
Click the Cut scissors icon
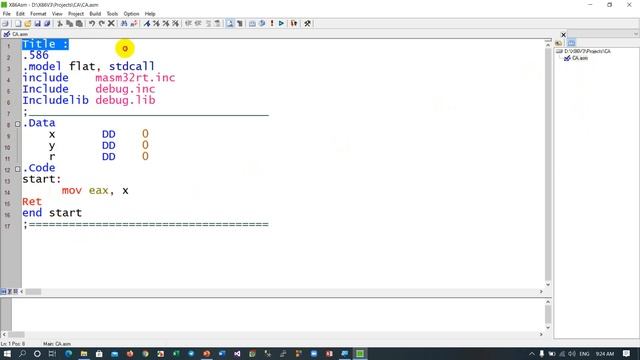(60, 24)
